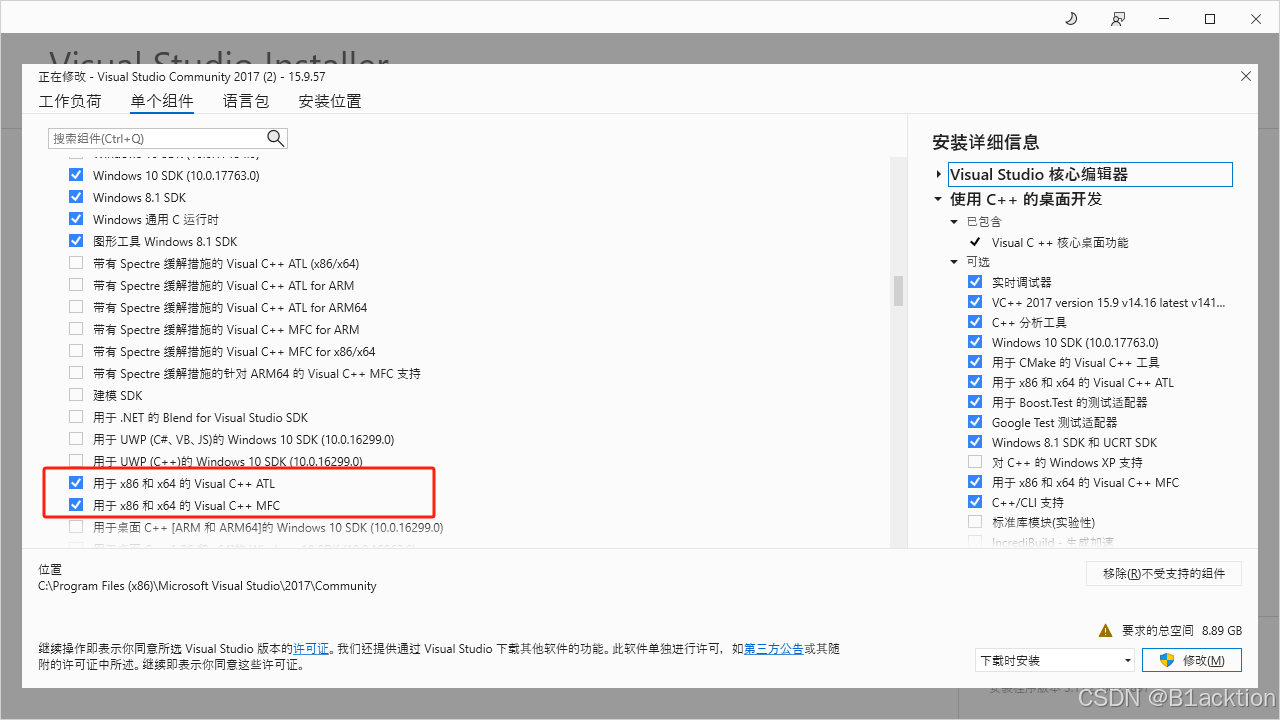1280x720 pixels.
Task: Open the 许可证 link
Action: [311, 649]
